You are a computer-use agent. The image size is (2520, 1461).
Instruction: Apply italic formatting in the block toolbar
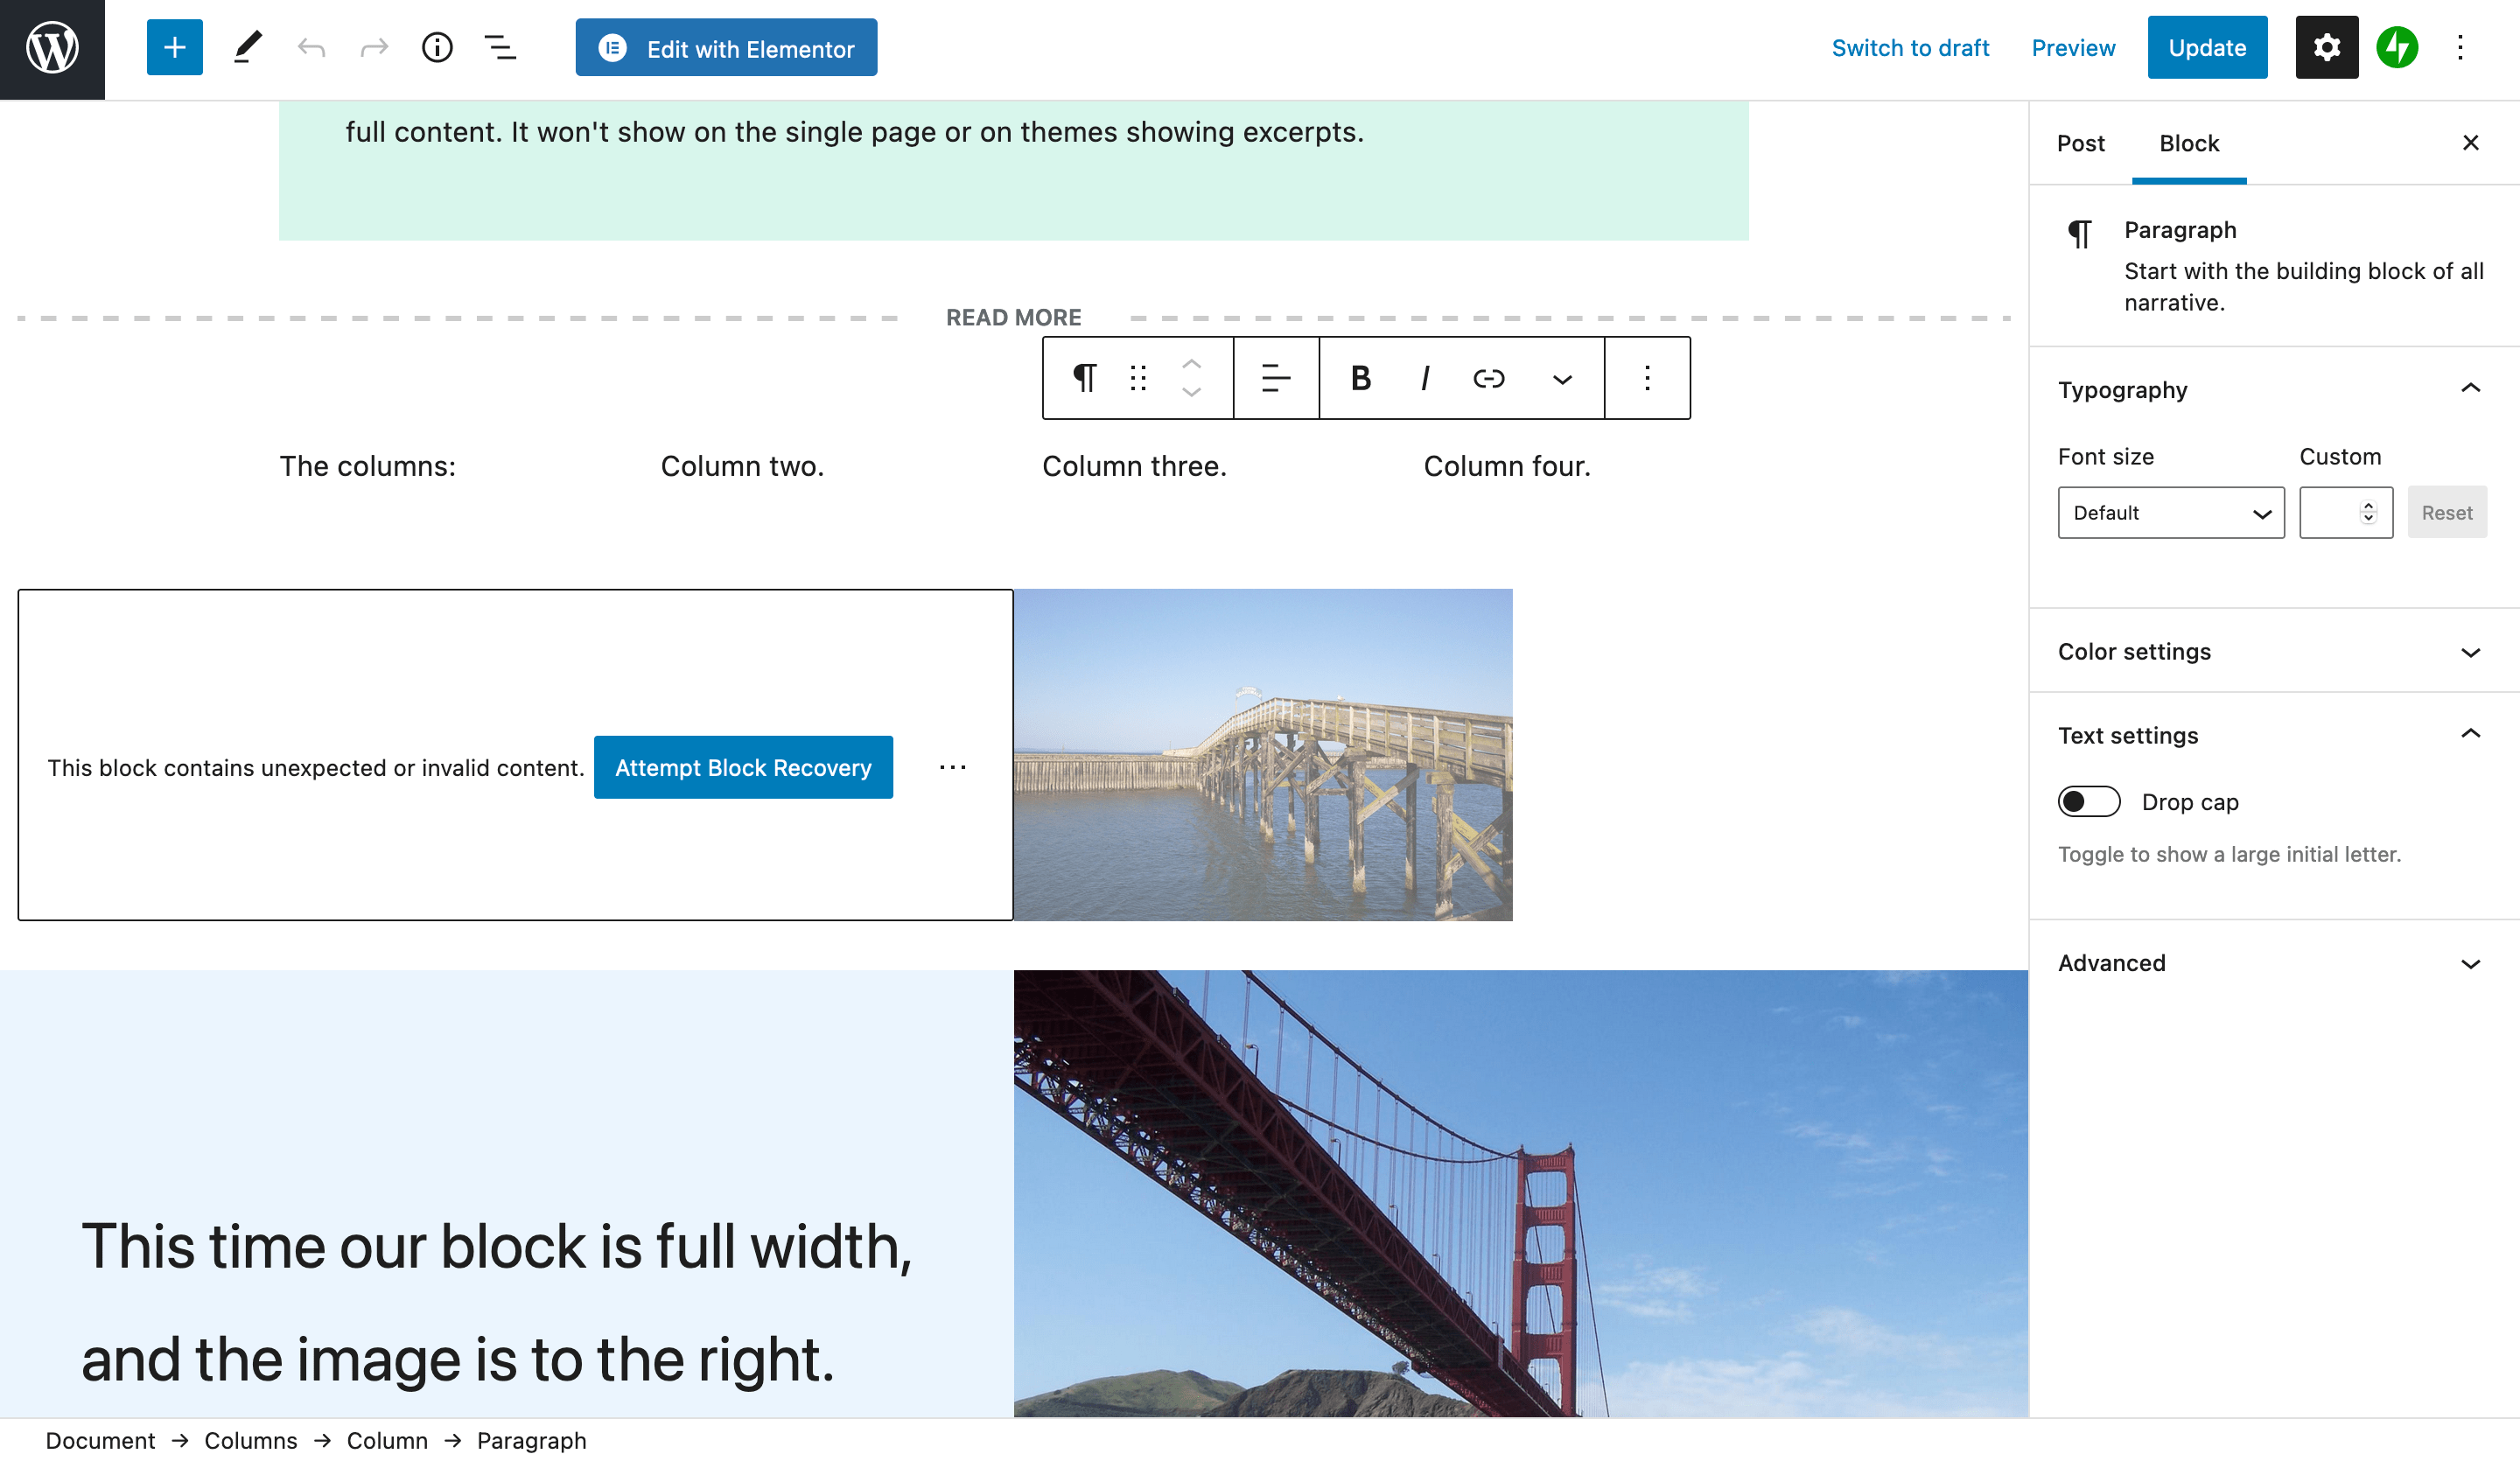pos(1424,378)
